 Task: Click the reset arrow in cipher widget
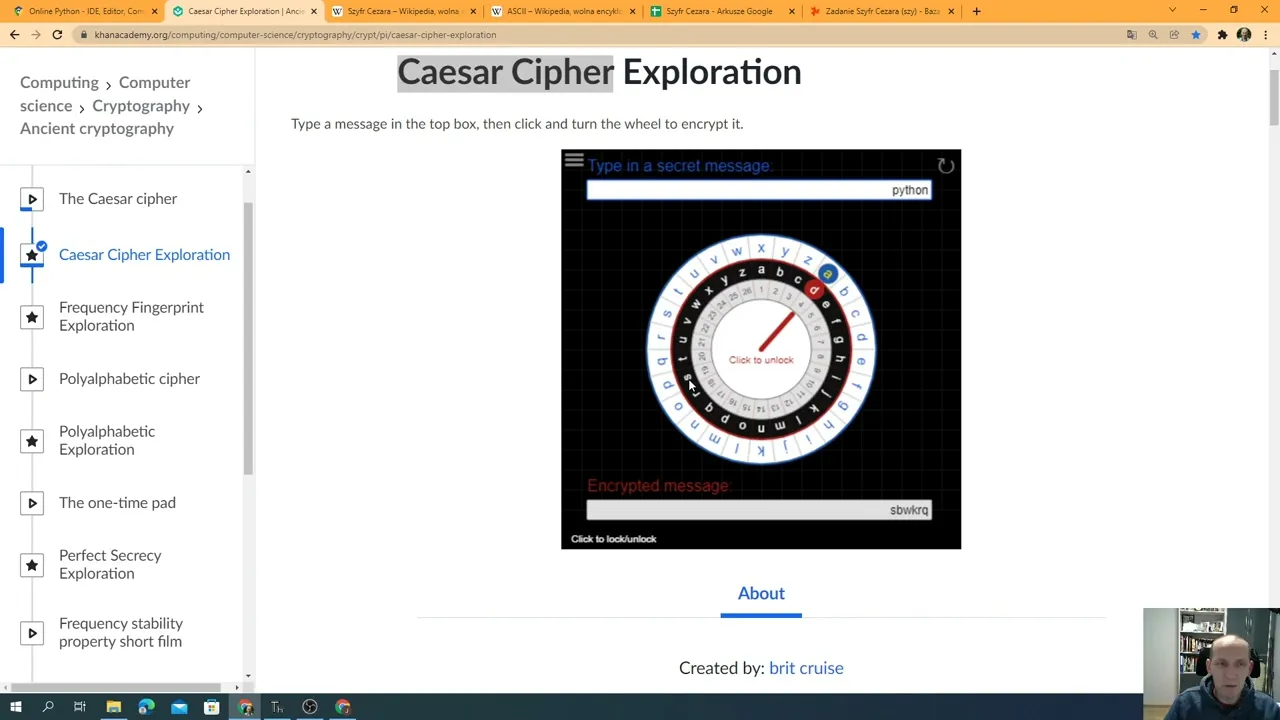click(945, 166)
